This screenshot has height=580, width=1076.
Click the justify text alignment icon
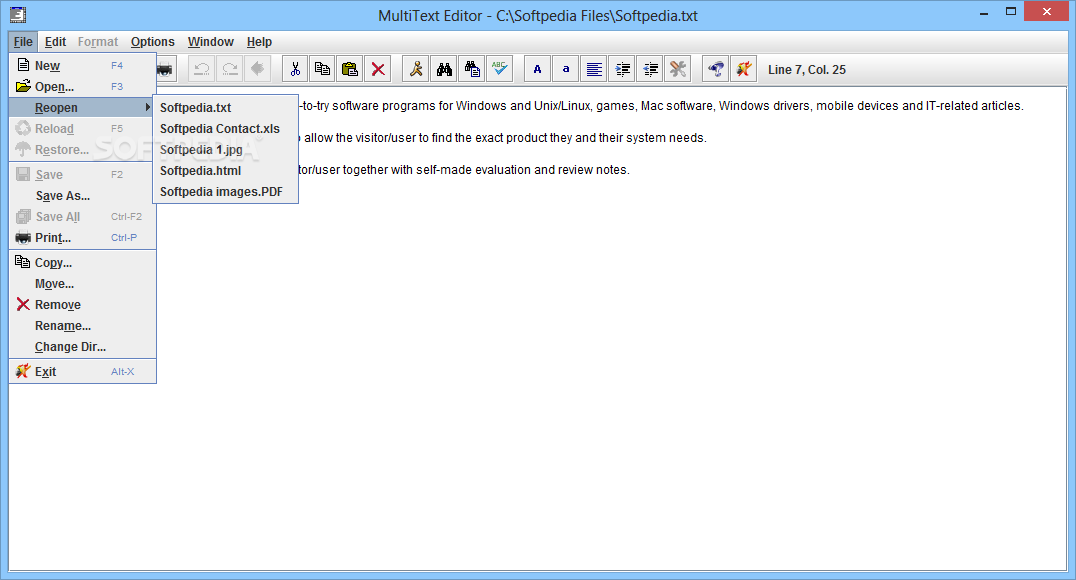click(594, 69)
